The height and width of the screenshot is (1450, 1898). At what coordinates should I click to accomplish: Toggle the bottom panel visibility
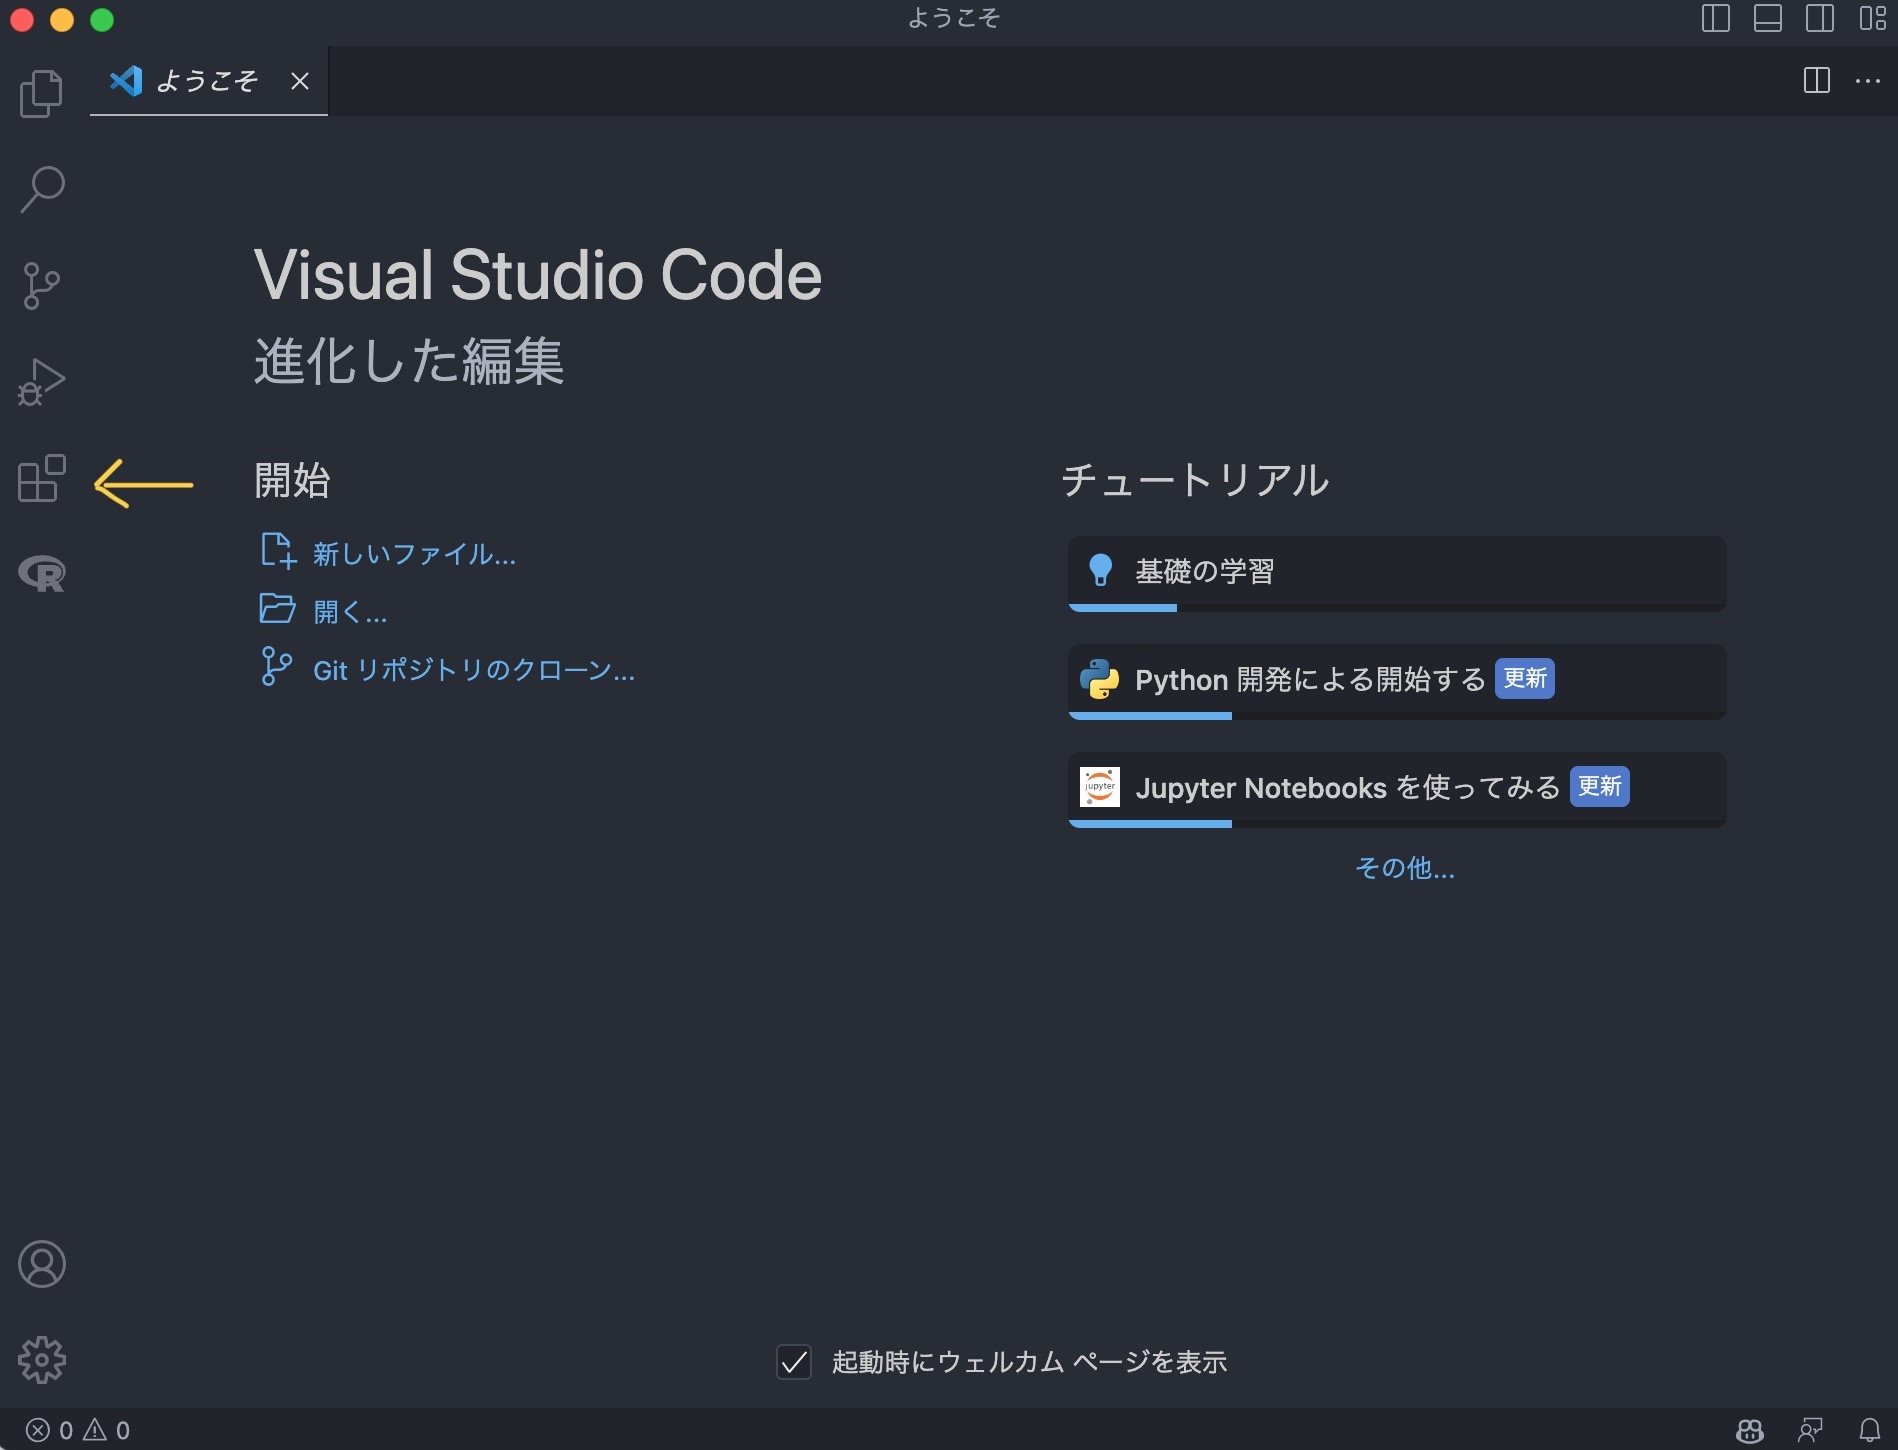coord(1767,19)
